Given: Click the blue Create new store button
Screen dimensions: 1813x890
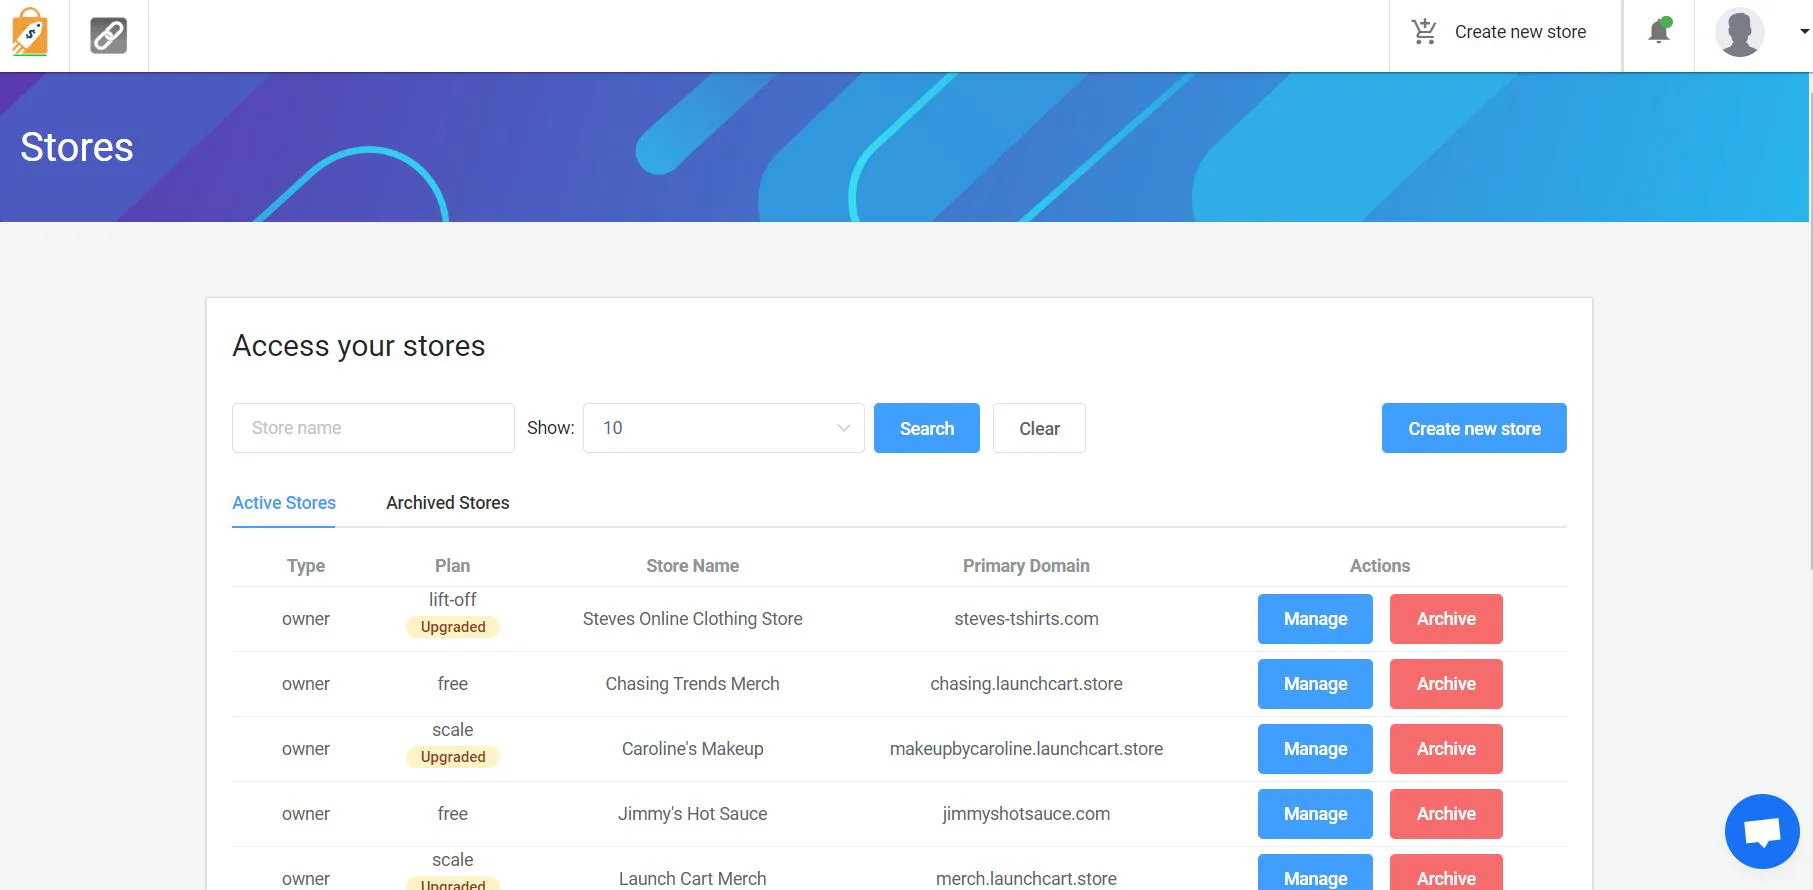Looking at the screenshot, I should pos(1474,428).
